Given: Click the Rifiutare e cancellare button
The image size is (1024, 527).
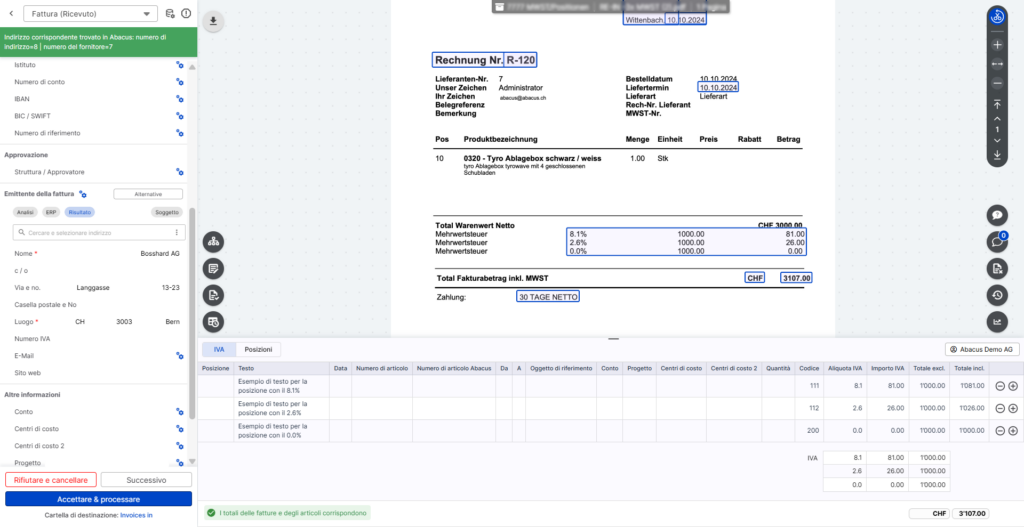Looking at the screenshot, I should click(x=50, y=480).
